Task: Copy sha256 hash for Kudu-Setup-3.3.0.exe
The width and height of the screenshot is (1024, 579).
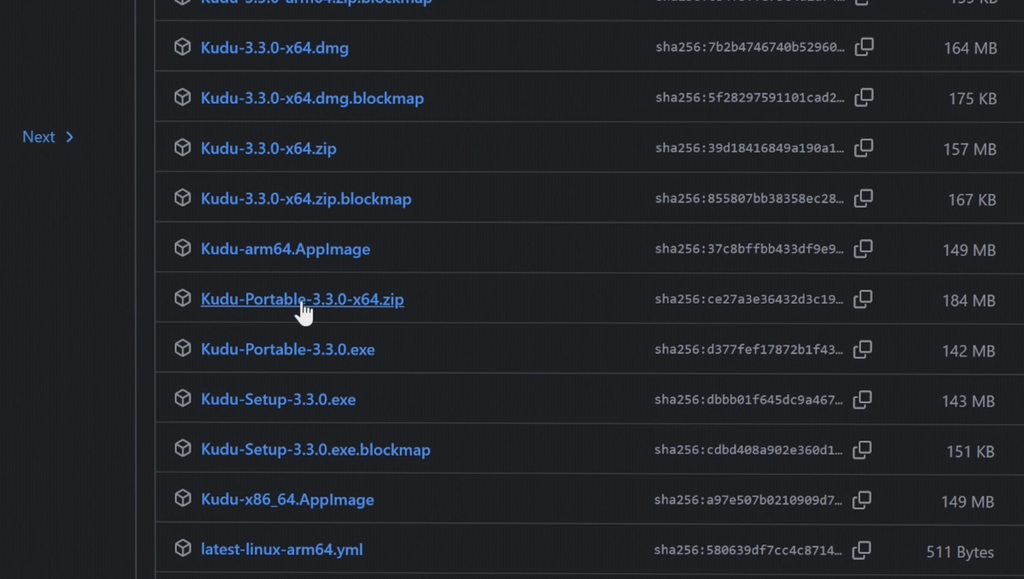Action: click(x=863, y=399)
